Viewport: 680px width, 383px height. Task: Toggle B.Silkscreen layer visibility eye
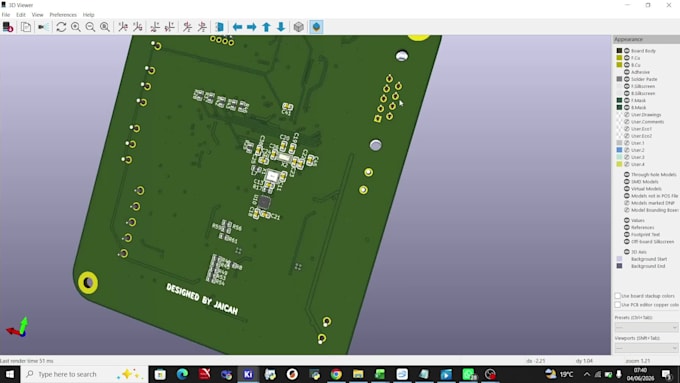pyautogui.click(x=627, y=93)
